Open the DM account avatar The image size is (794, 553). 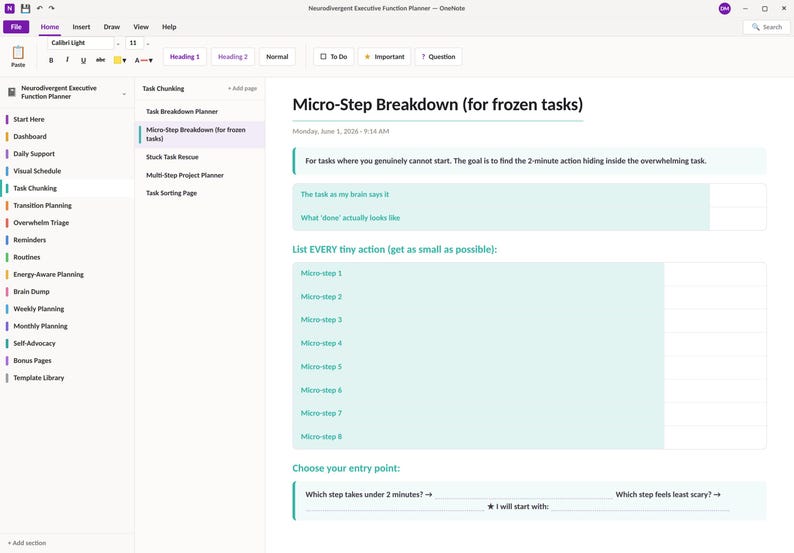725,8
